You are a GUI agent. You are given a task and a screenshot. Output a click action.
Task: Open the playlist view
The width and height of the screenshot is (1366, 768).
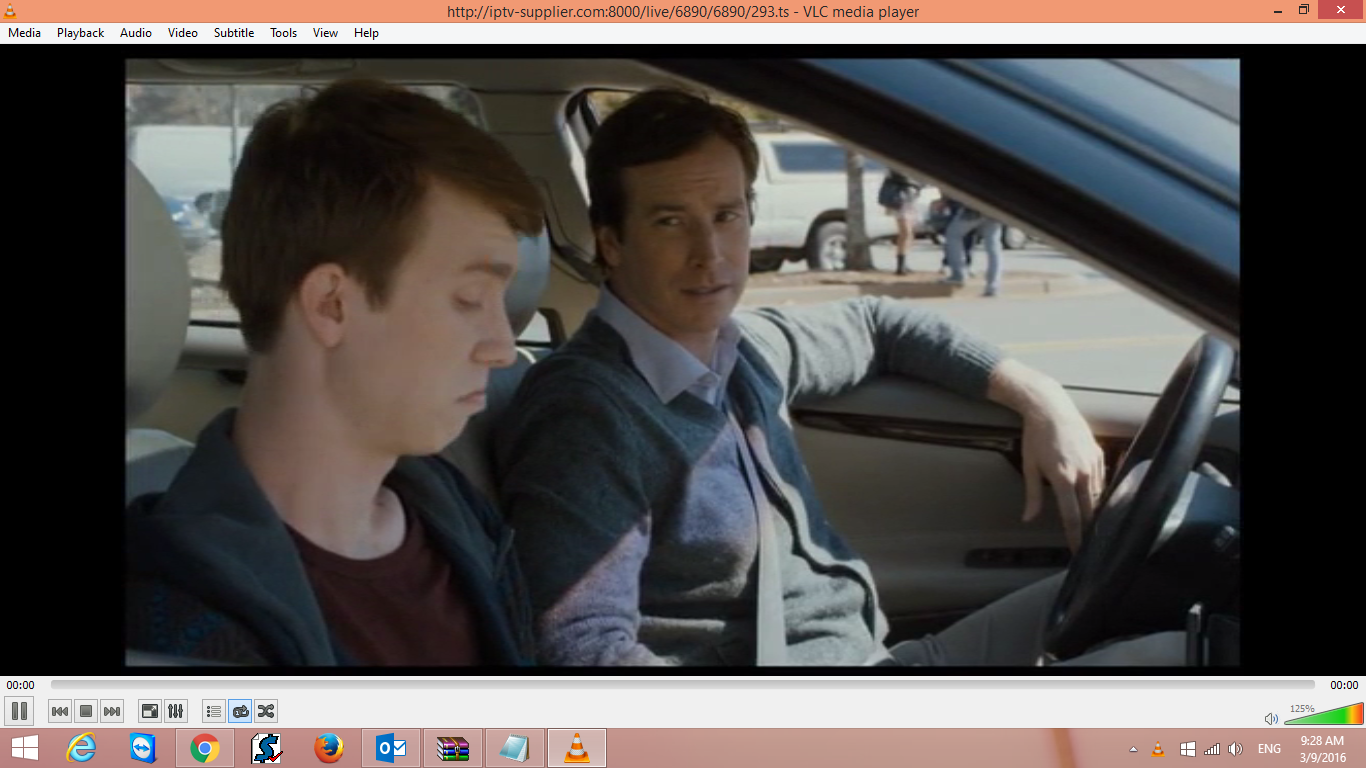pyautogui.click(x=213, y=711)
